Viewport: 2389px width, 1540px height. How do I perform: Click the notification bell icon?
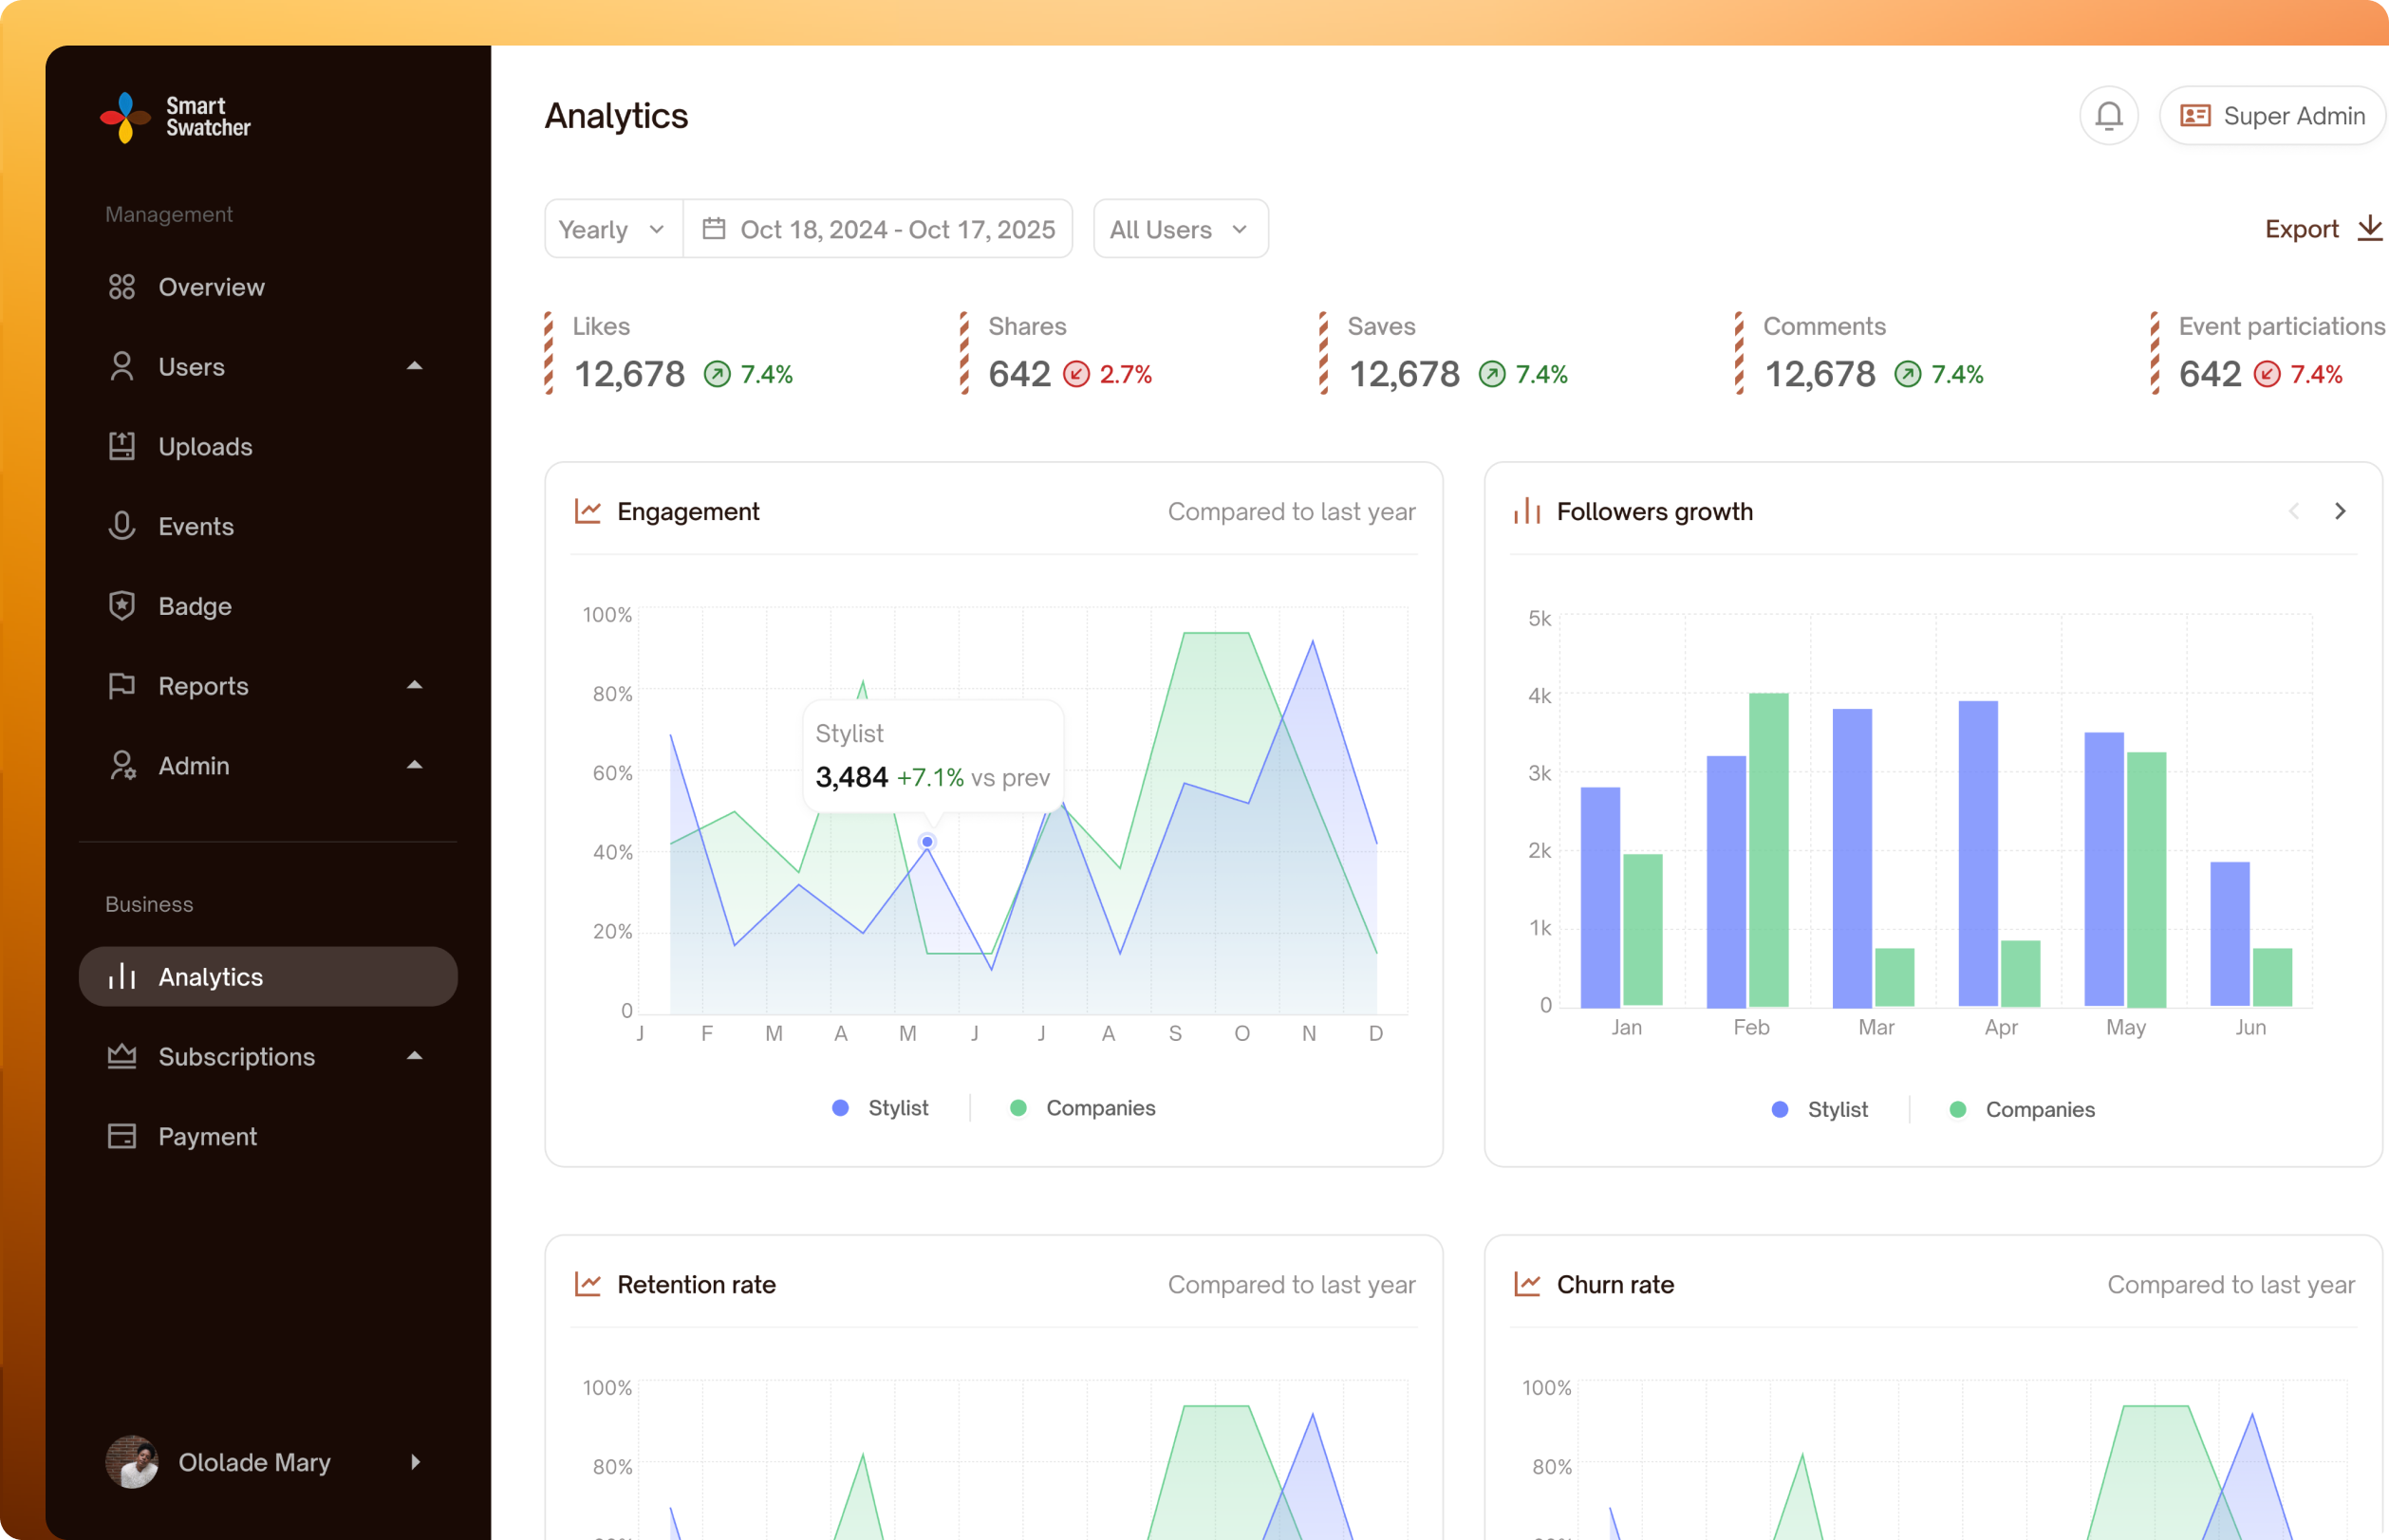click(x=2108, y=116)
